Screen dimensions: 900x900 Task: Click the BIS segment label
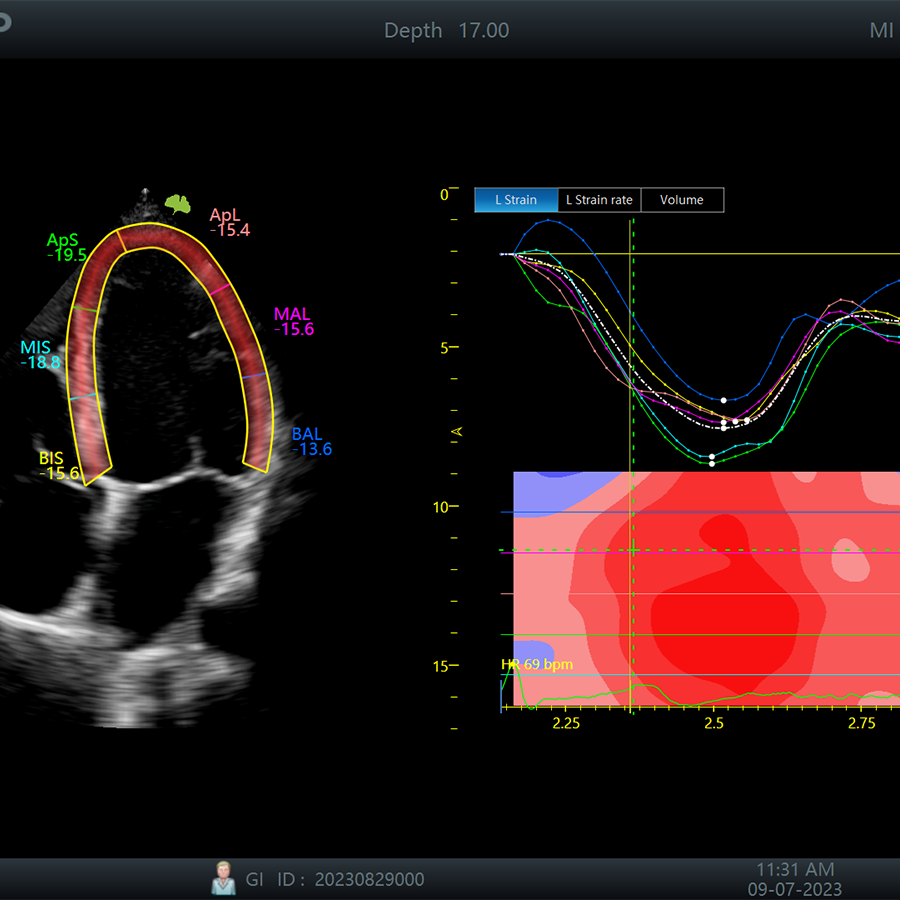click(51, 458)
